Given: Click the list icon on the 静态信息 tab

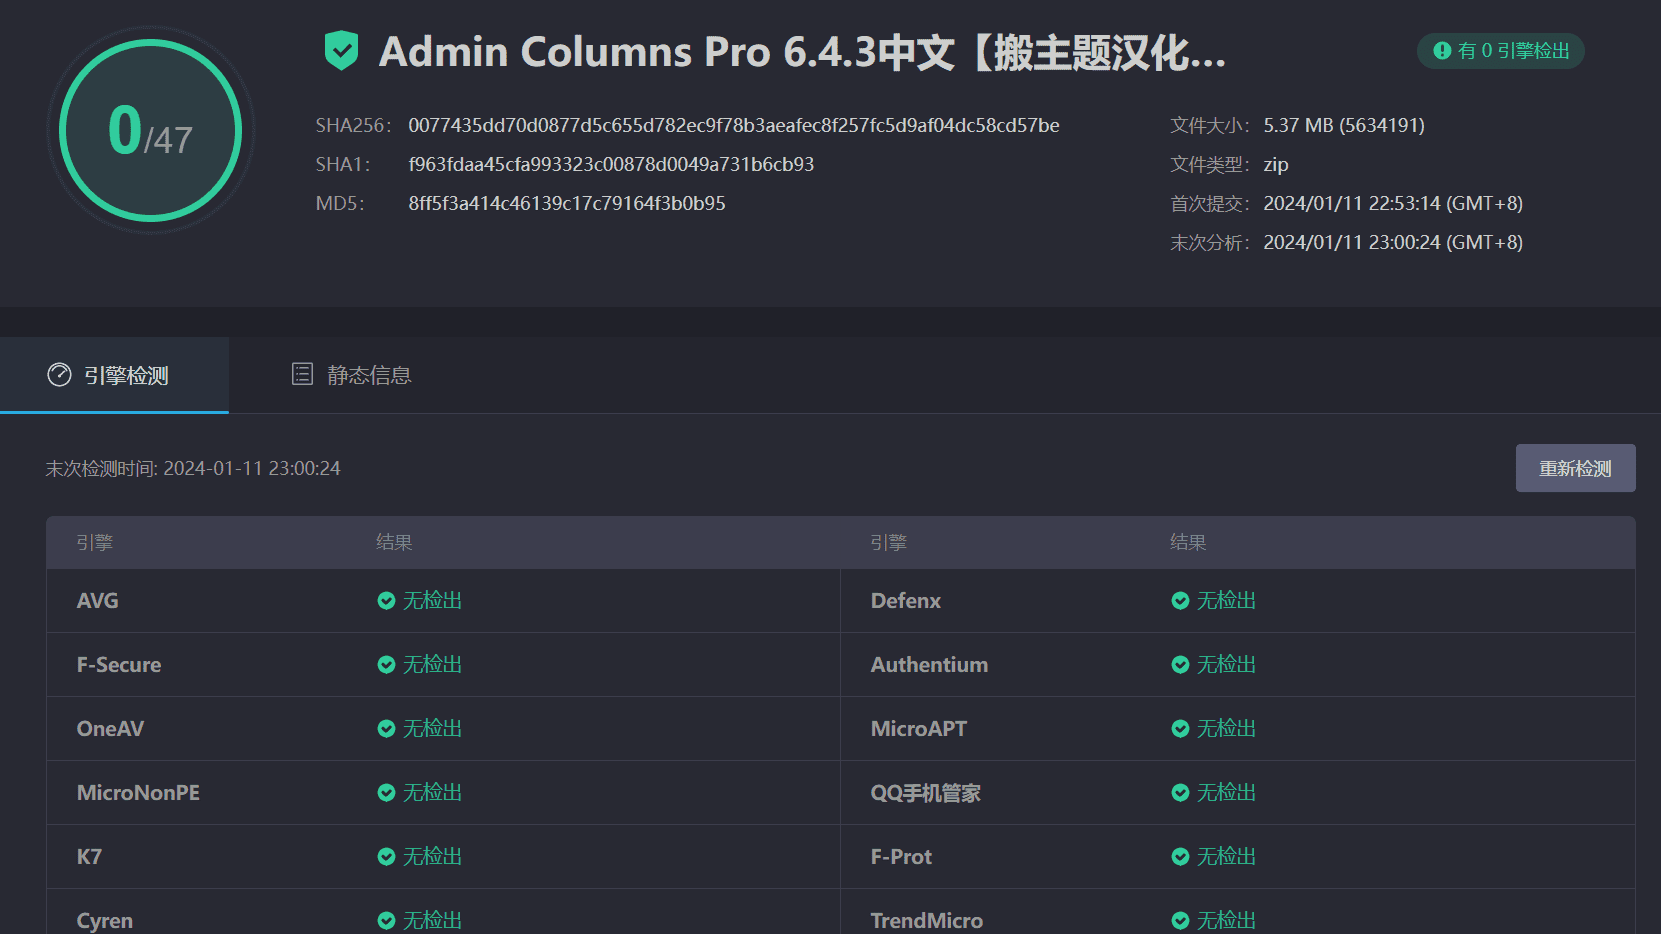Looking at the screenshot, I should [x=302, y=374].
